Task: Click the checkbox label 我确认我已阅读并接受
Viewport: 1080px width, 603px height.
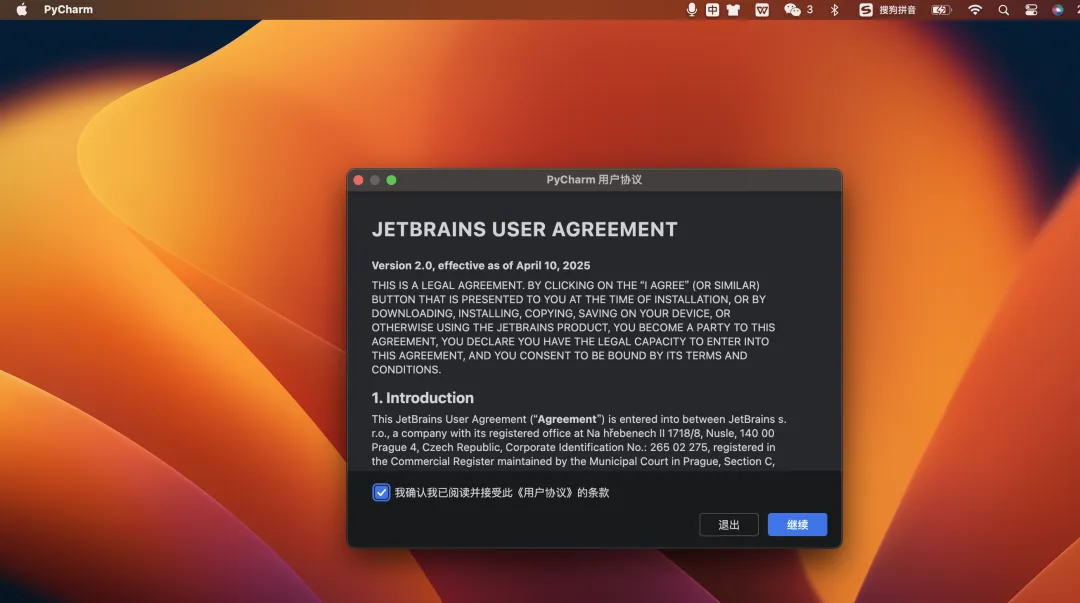Action: [501, 493]
